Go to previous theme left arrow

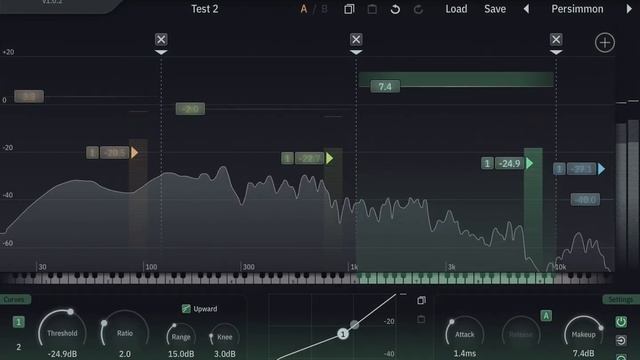pyautogui.click(x=526, y=9)
